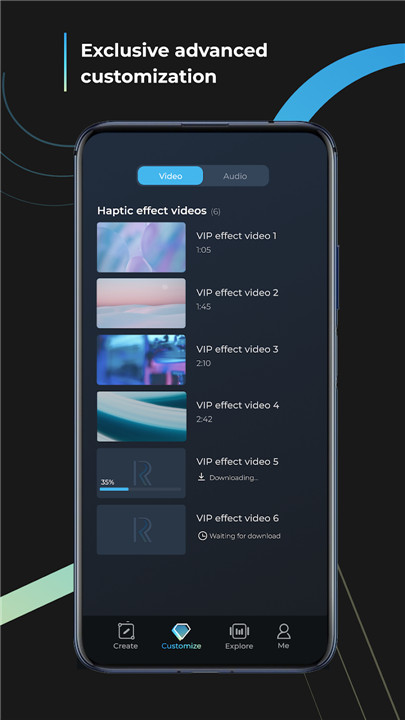This screenshot has width=405, height=720.
Task: Tap VIP effect video 6 placeholder thumbnail
Action: pyautogui.click(x=141, y=529)
